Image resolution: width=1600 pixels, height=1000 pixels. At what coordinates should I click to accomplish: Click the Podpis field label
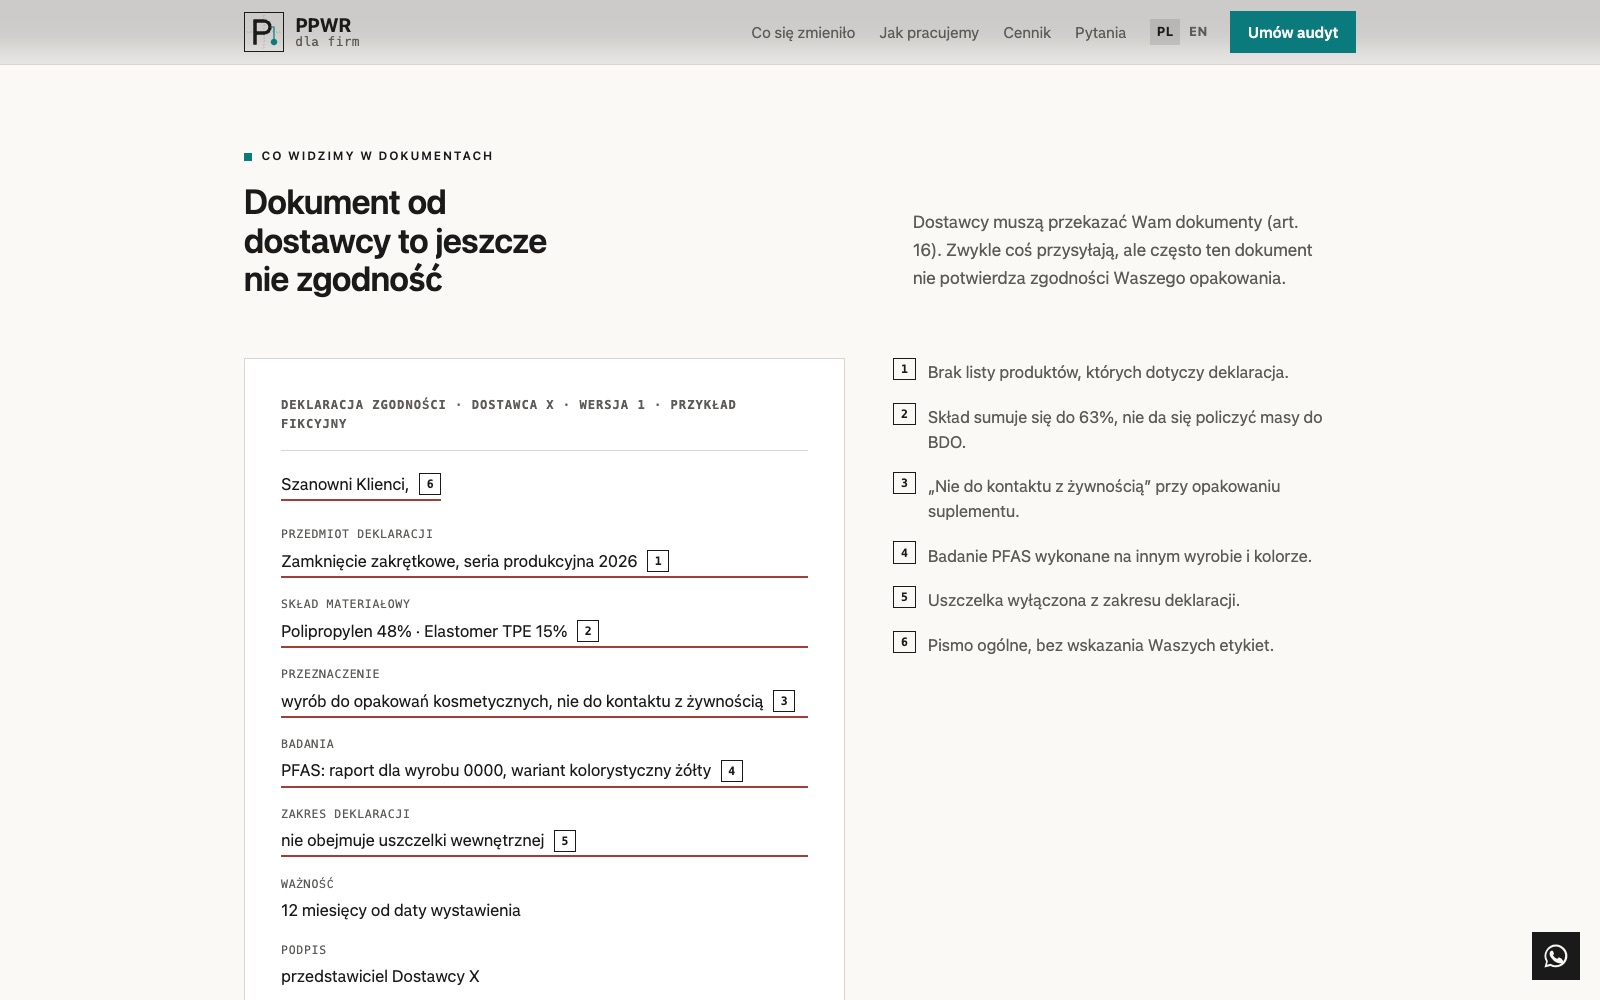pos(304,950)
